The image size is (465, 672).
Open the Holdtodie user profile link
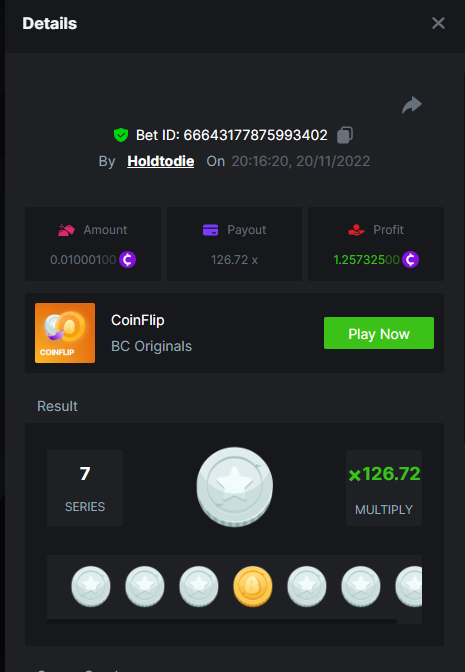click(161, 161)
